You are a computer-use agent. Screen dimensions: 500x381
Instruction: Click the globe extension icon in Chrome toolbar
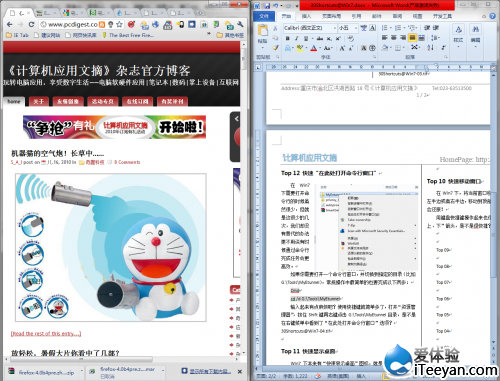coord(155,24)
